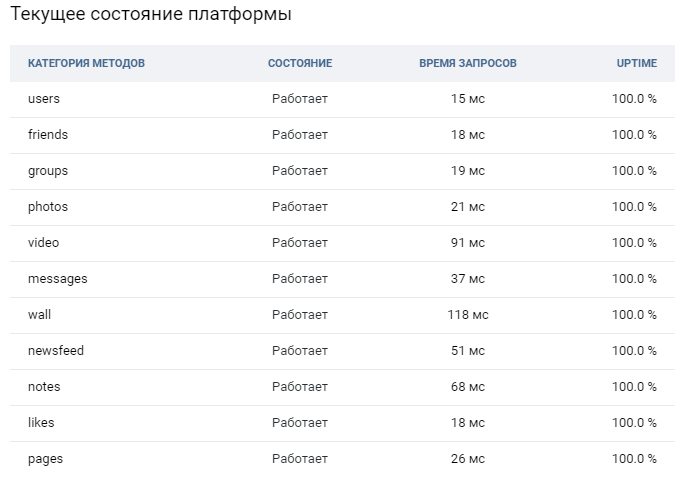Select the 'messages' category
Screen dimensions: 689x493
57,279
